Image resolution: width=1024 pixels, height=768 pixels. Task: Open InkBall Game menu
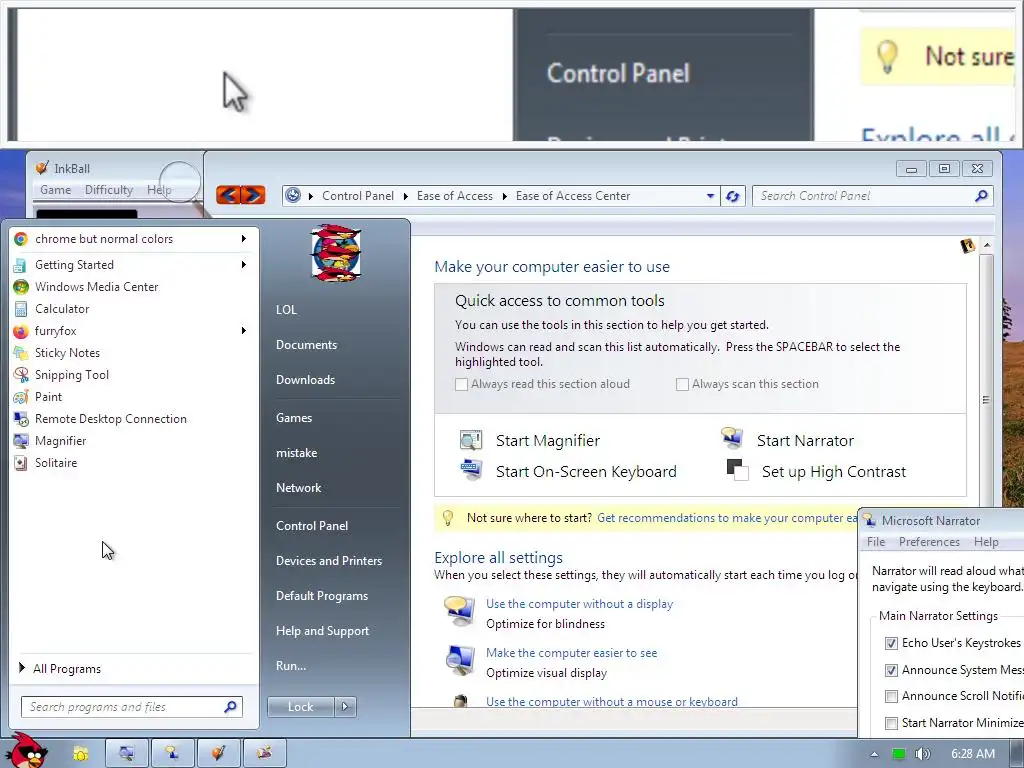coord(56,190)
